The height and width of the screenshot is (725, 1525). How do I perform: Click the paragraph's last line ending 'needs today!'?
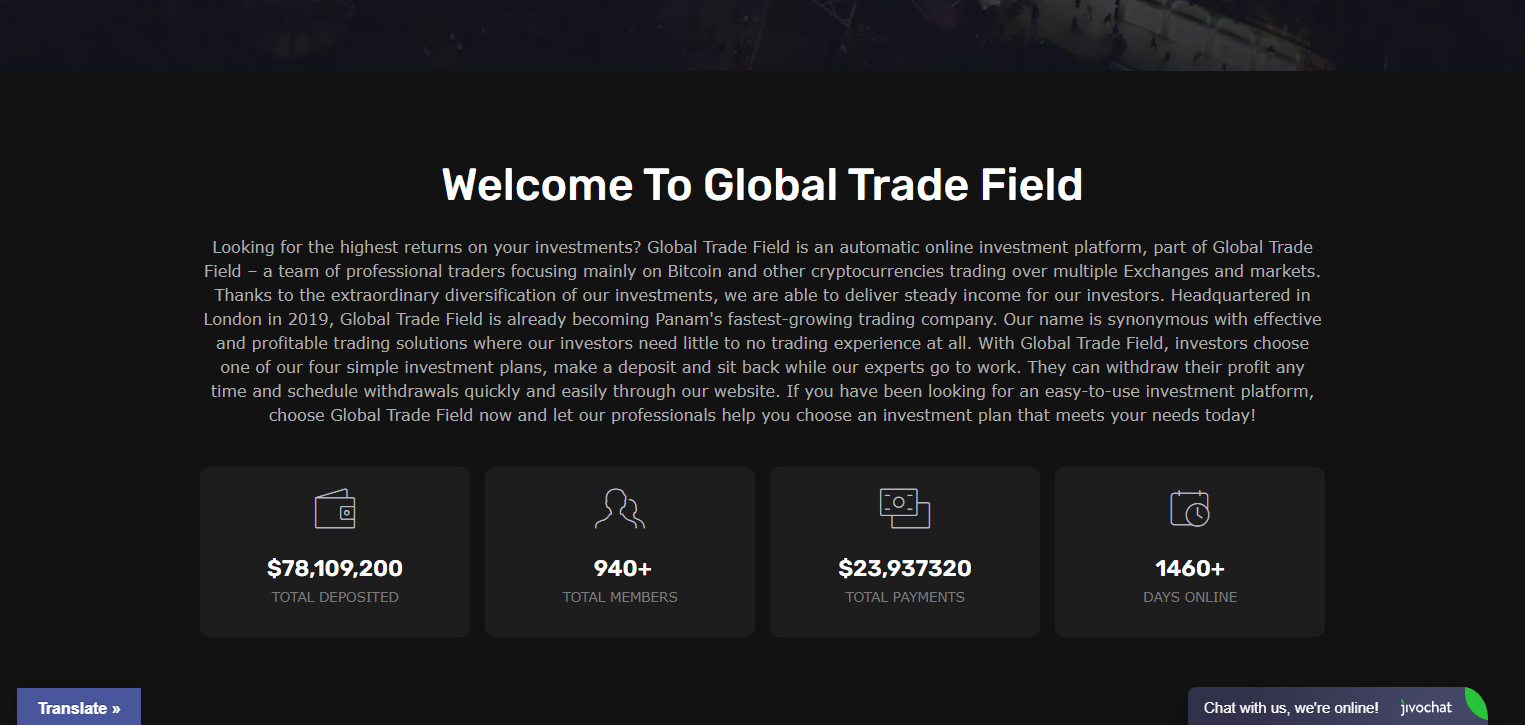[762, 415]
